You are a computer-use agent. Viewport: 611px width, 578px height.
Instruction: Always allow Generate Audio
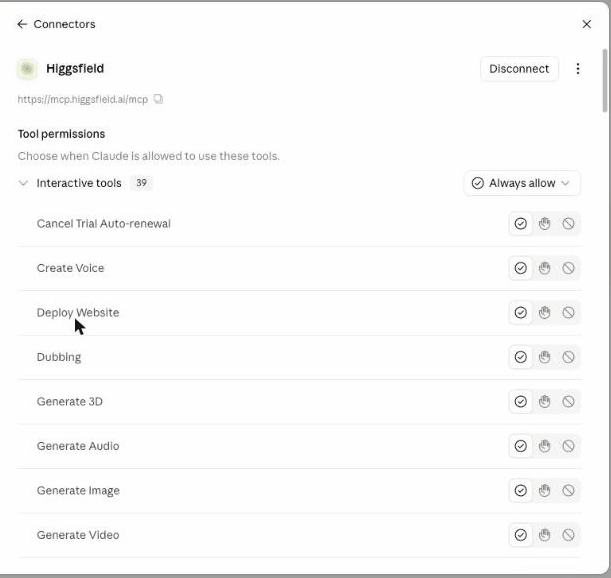point(520,446)
